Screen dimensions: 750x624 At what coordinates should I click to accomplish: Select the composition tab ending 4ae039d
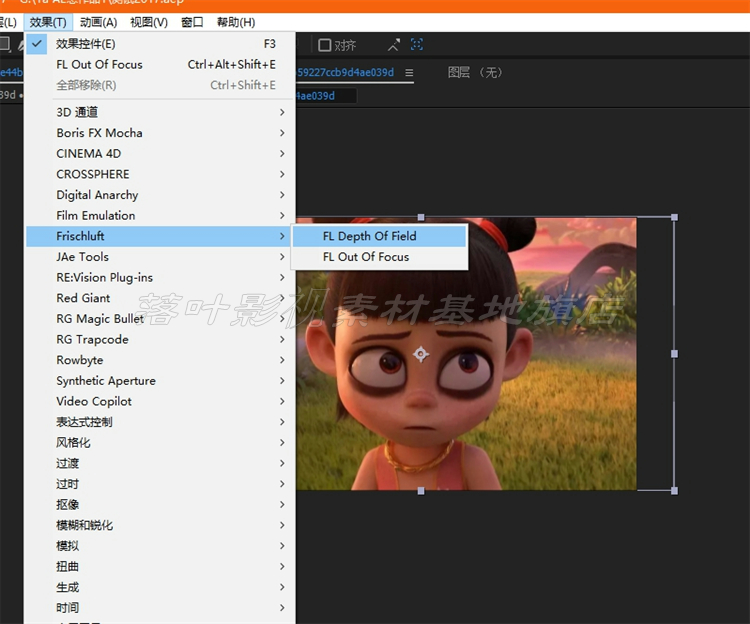point(345,72)
